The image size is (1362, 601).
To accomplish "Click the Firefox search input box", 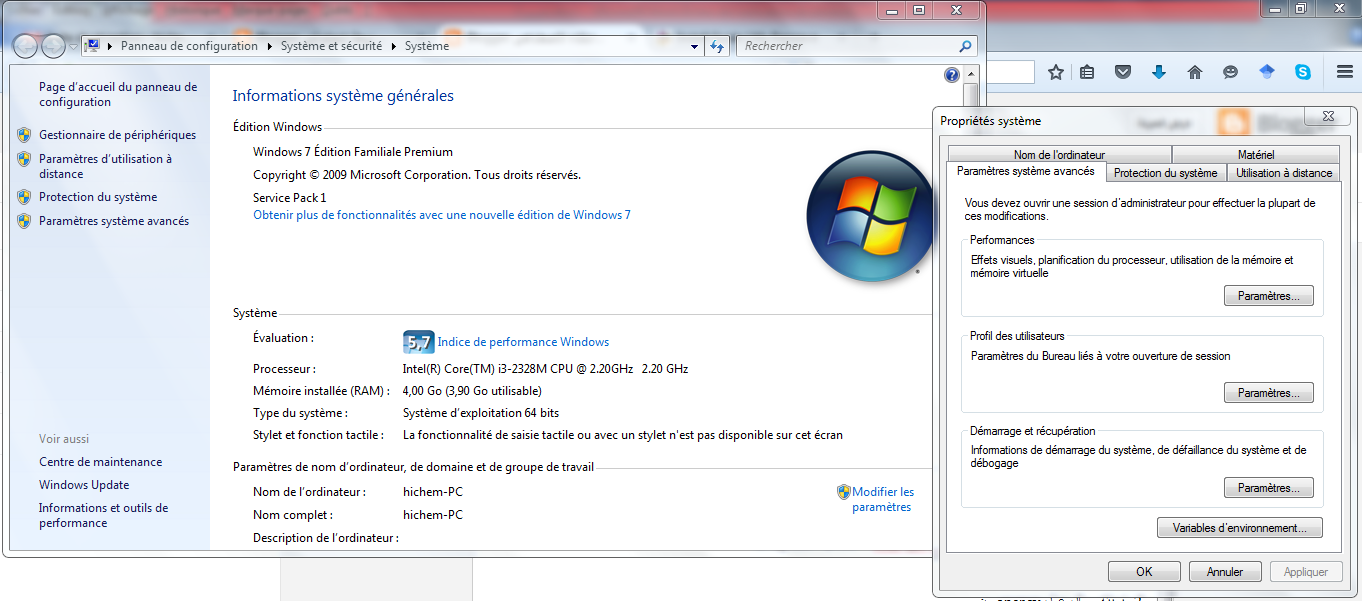I will tap(1010, 72).
